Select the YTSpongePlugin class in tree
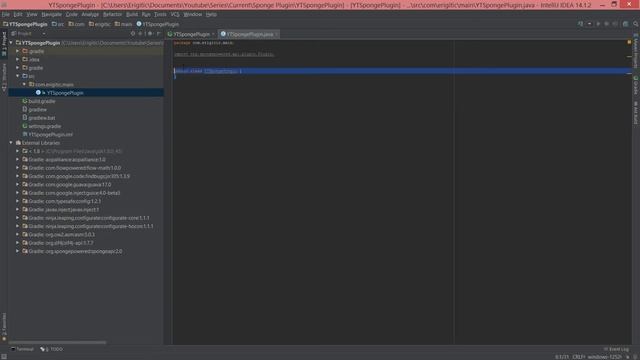This screenshot has width=640, height=360. tap(86, 93)
